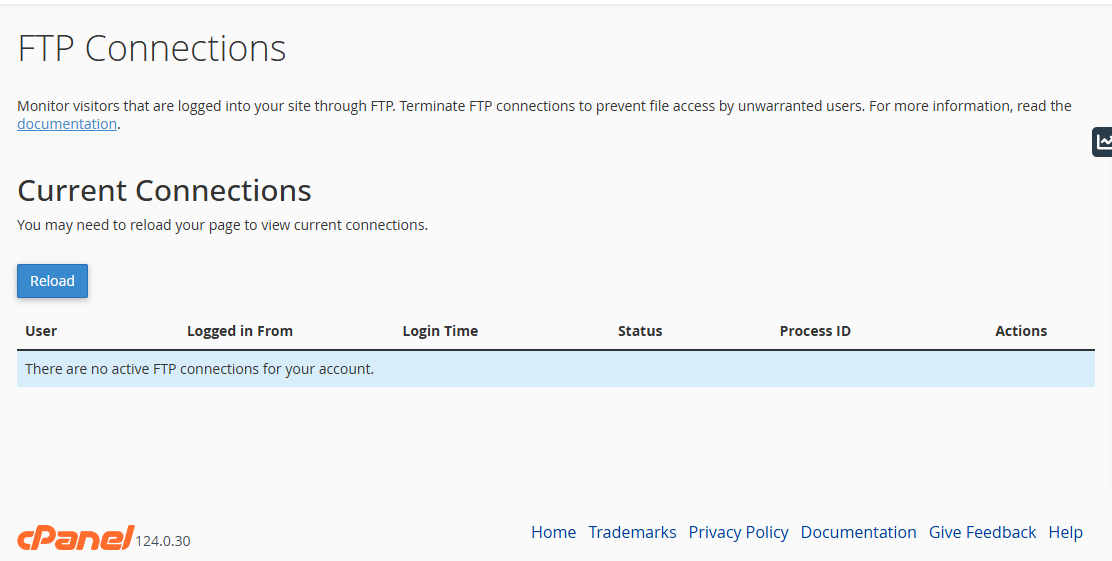The image size is (1112, 561).
Task: Open the Help link in footer
Action: point(1065,532)
